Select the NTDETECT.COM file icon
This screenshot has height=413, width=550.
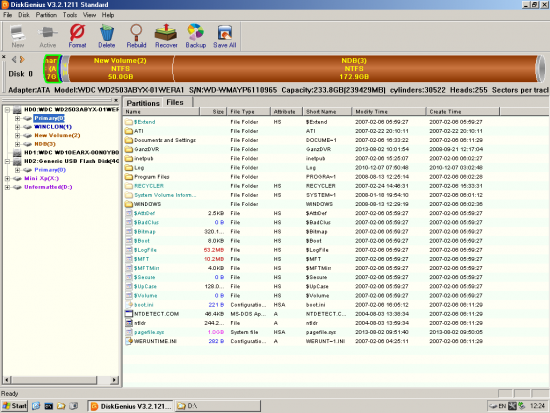click(129, 314)
